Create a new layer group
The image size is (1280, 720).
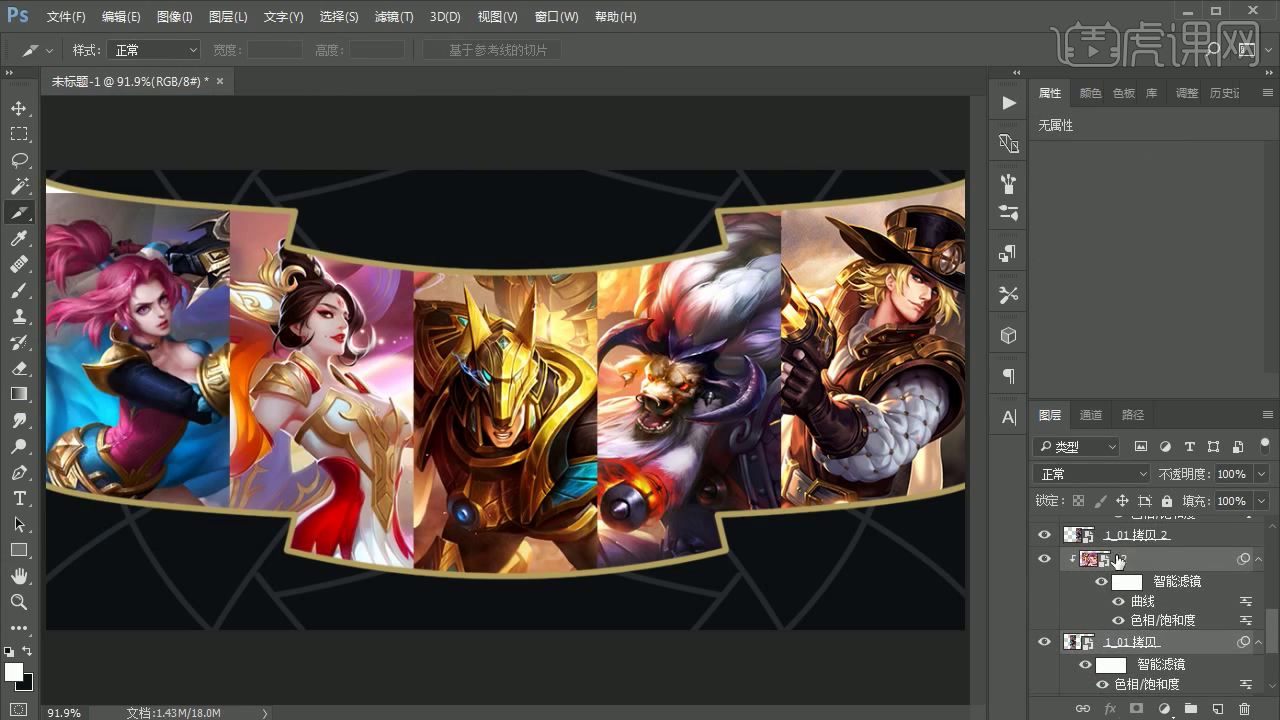[1190, 709]
